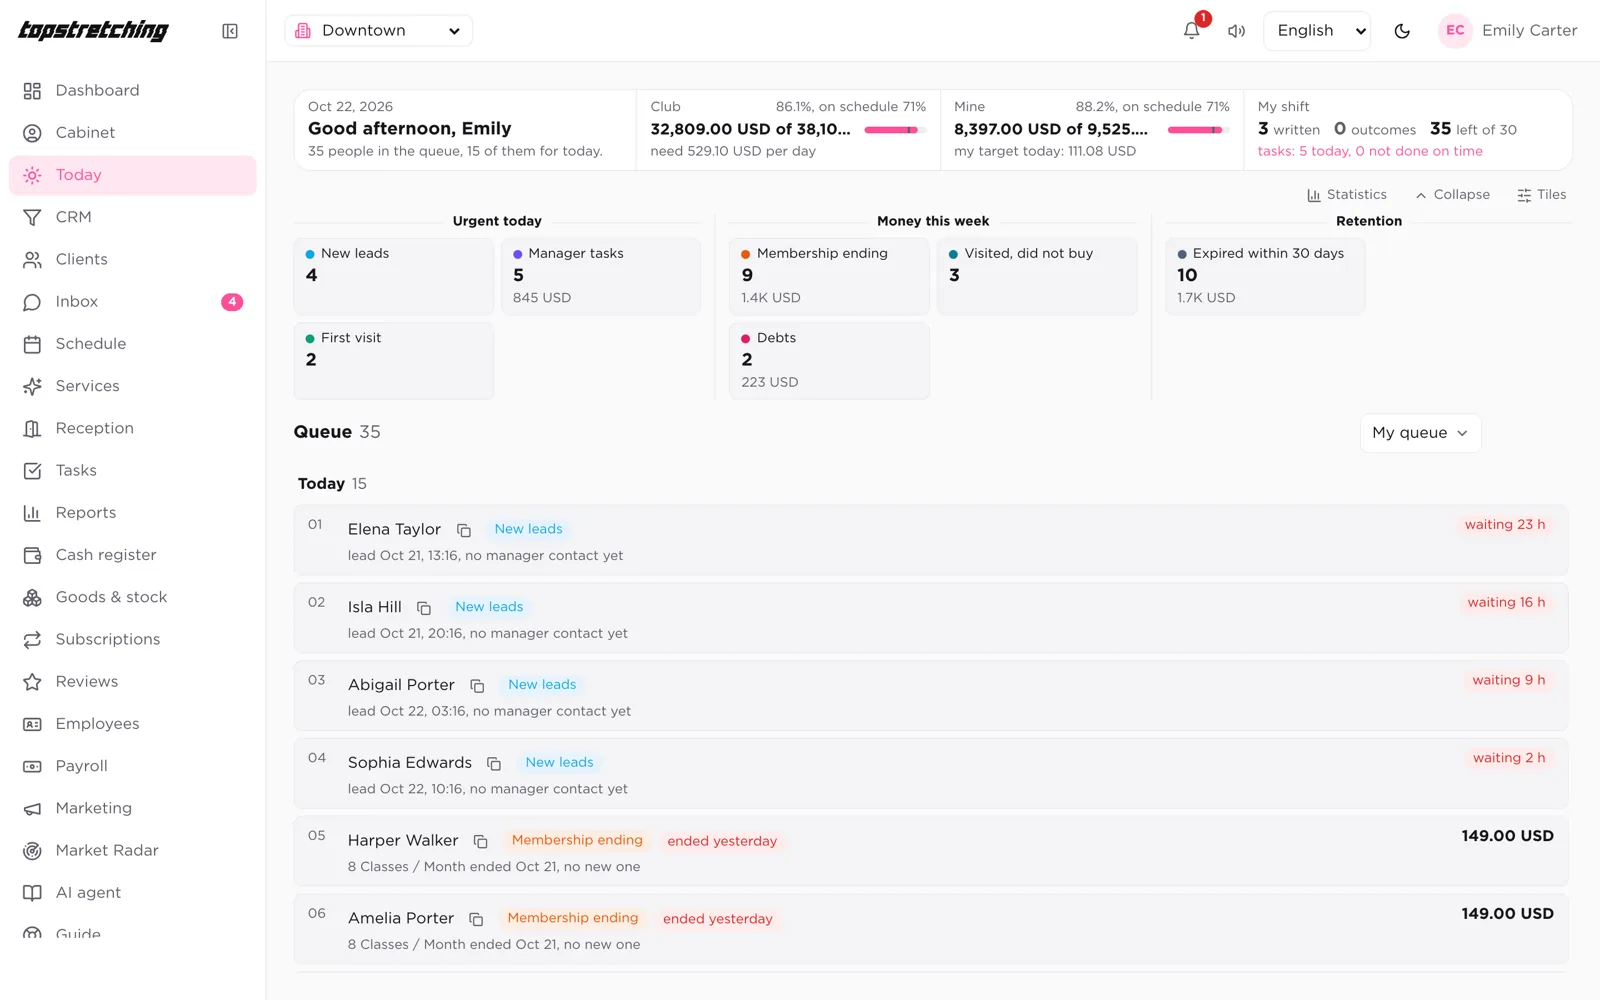The image size is (1600, 1000).
Task: Open the Downtown location dropdown
Action: [379, 31]
